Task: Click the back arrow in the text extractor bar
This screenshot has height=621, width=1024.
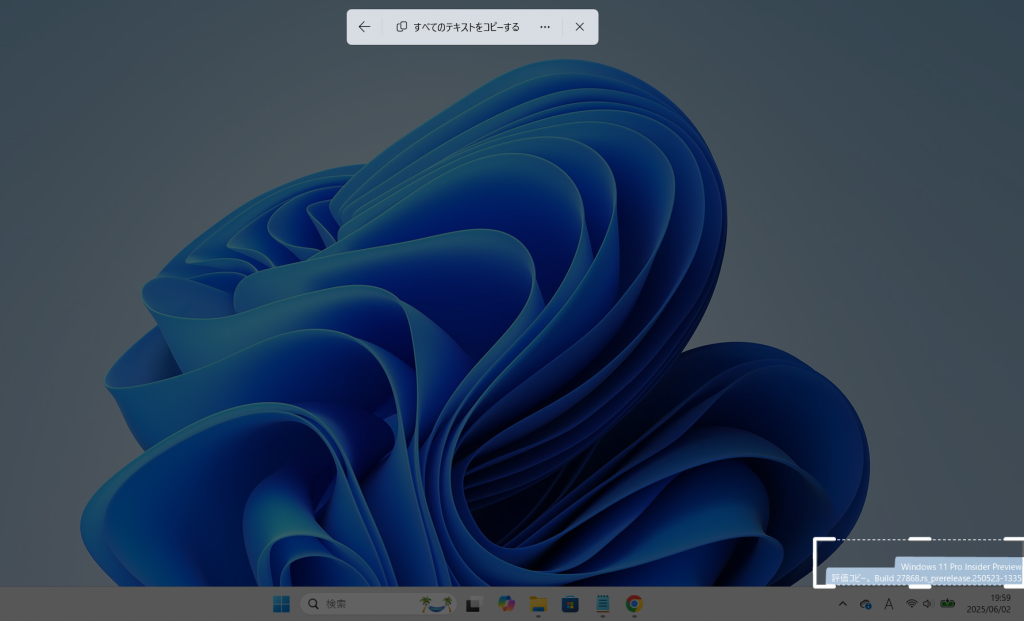Action: click(x=364, y=27)
